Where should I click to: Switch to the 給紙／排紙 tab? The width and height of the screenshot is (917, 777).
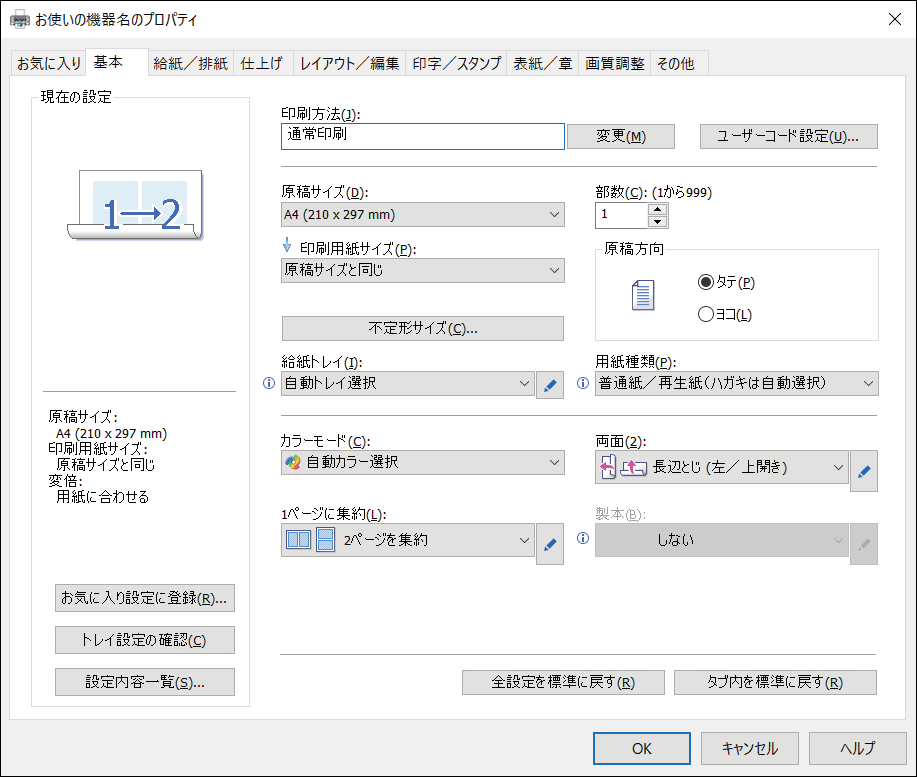[x=191, y=63]
